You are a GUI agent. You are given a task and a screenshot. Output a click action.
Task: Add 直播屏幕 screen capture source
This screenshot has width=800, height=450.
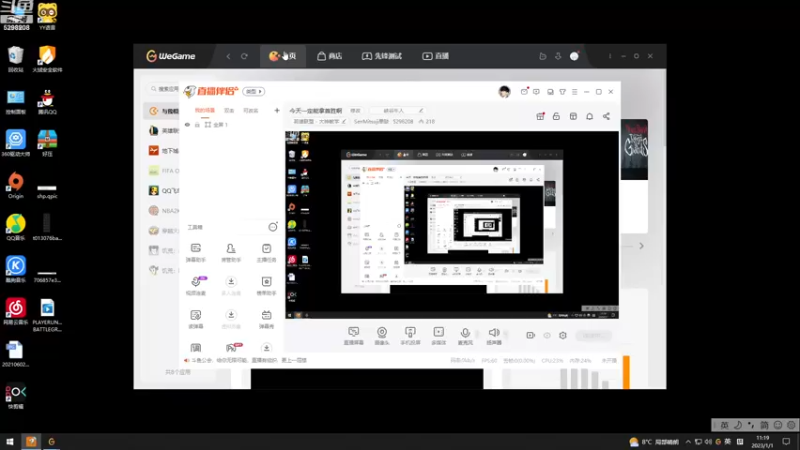coord(354,336)
